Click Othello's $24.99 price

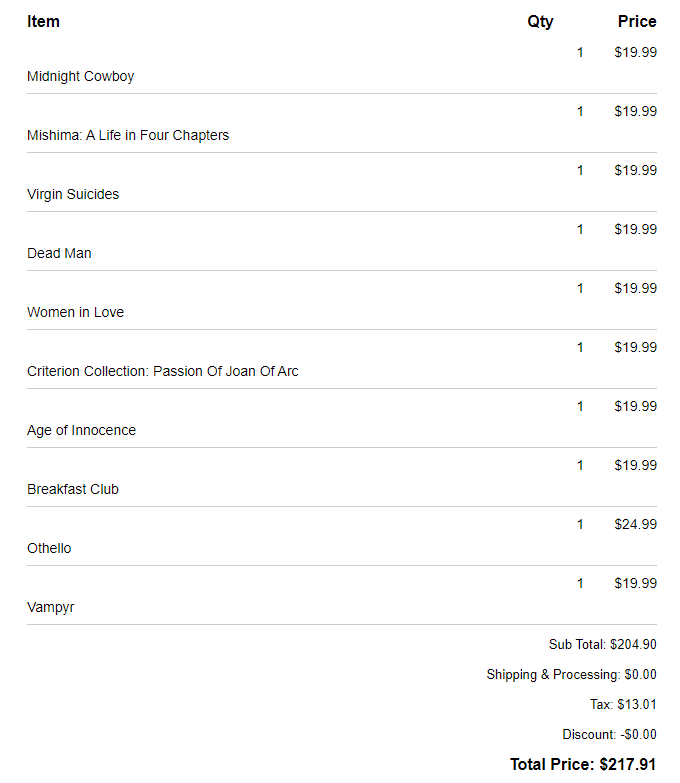click(x=636, y=524)
